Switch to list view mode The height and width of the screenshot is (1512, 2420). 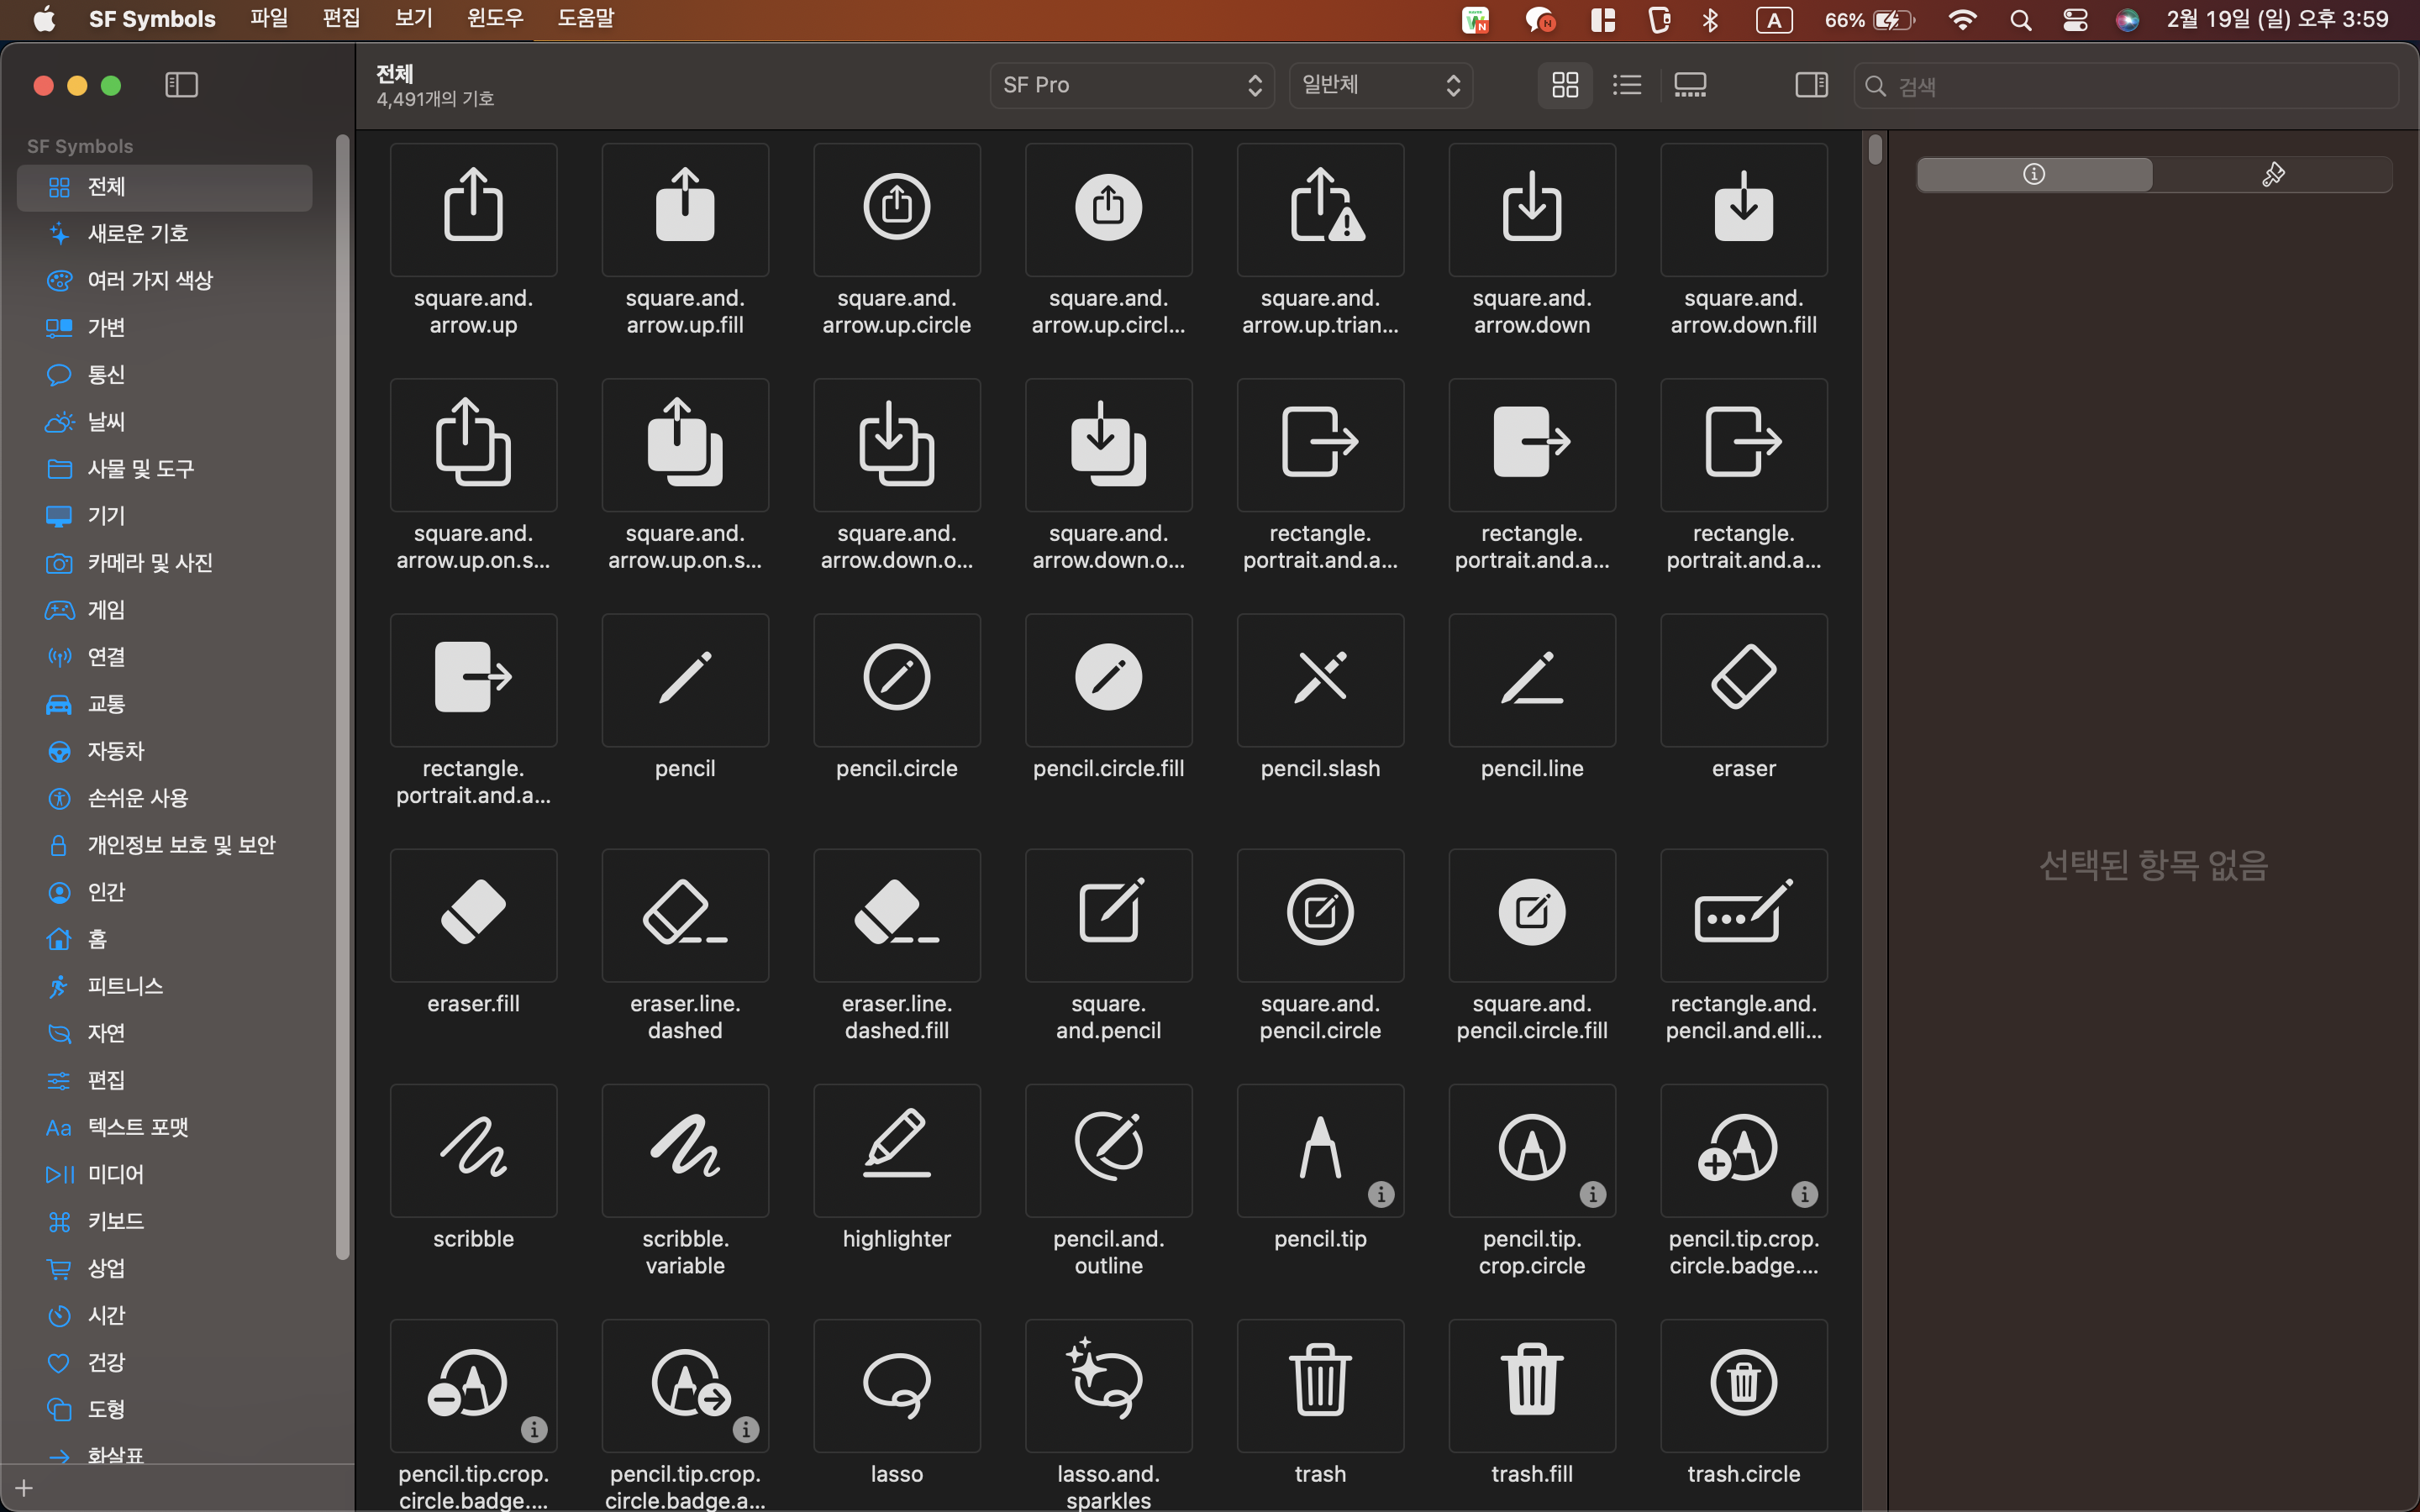(x=1627, y=85)
